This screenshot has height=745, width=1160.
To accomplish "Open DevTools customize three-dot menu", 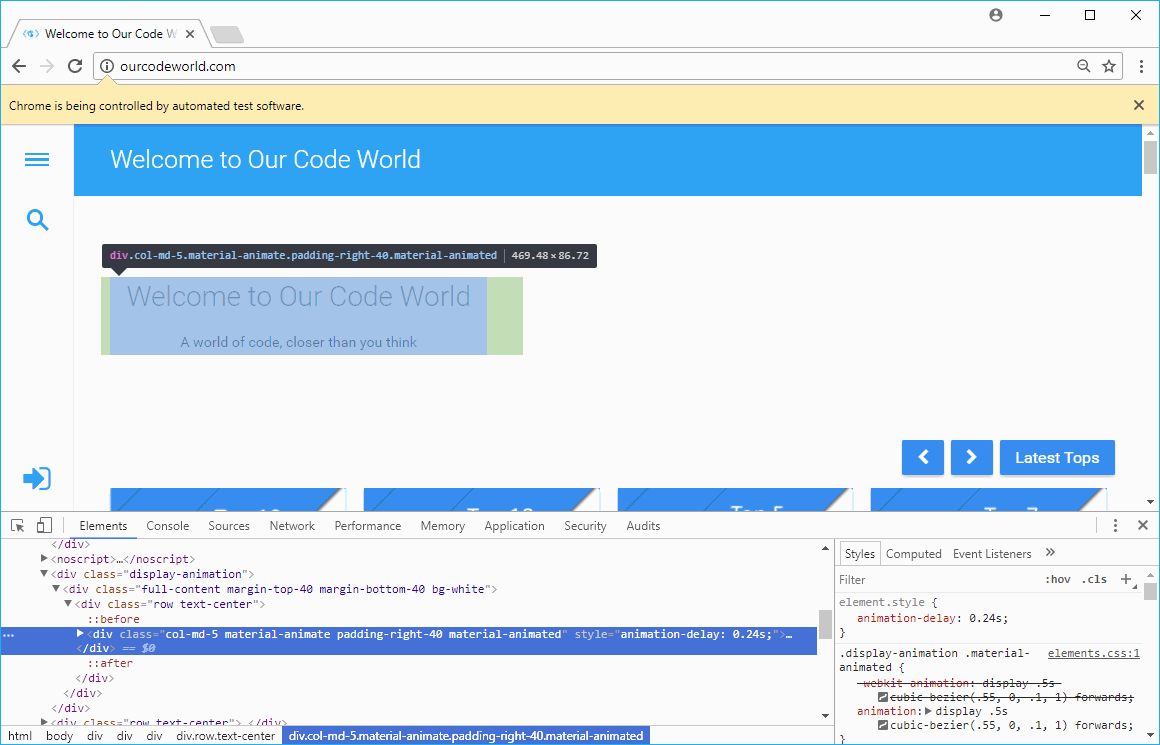I will point(1115,525).
